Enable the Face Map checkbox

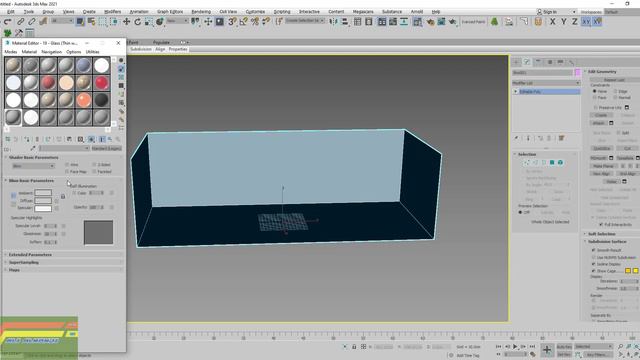pos(67,171)
